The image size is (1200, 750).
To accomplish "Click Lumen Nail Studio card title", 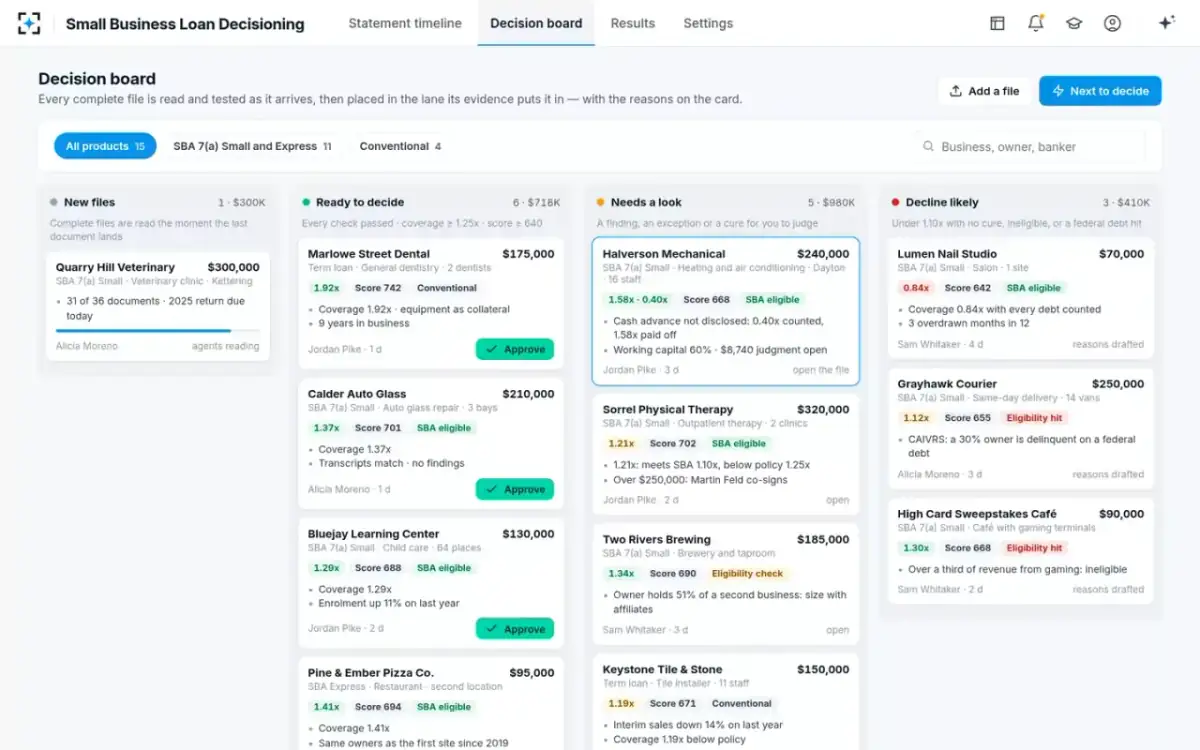I will [947, 254].
